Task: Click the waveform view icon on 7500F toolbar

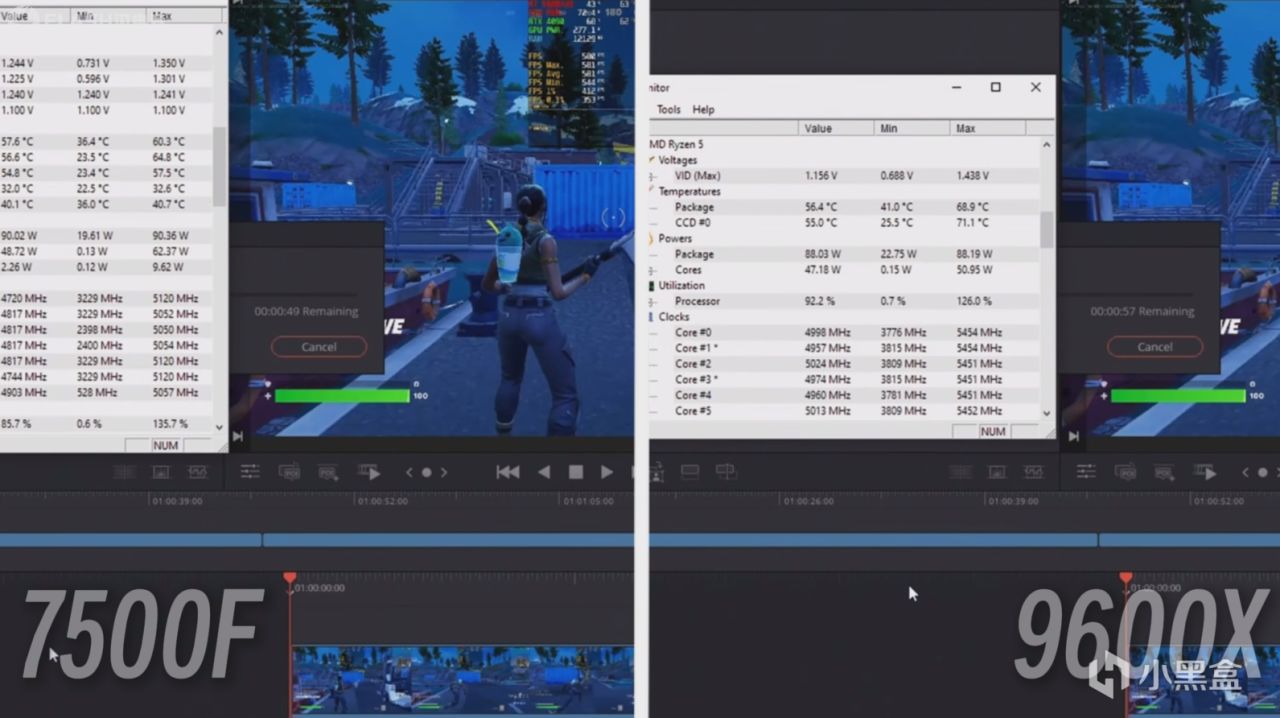Action: coord(197,472)
